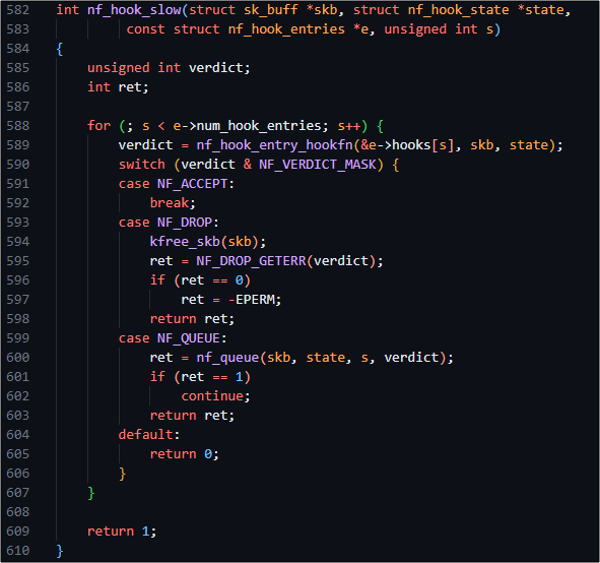Click 'case NF_DROP:' label

[x=169, y=223]
